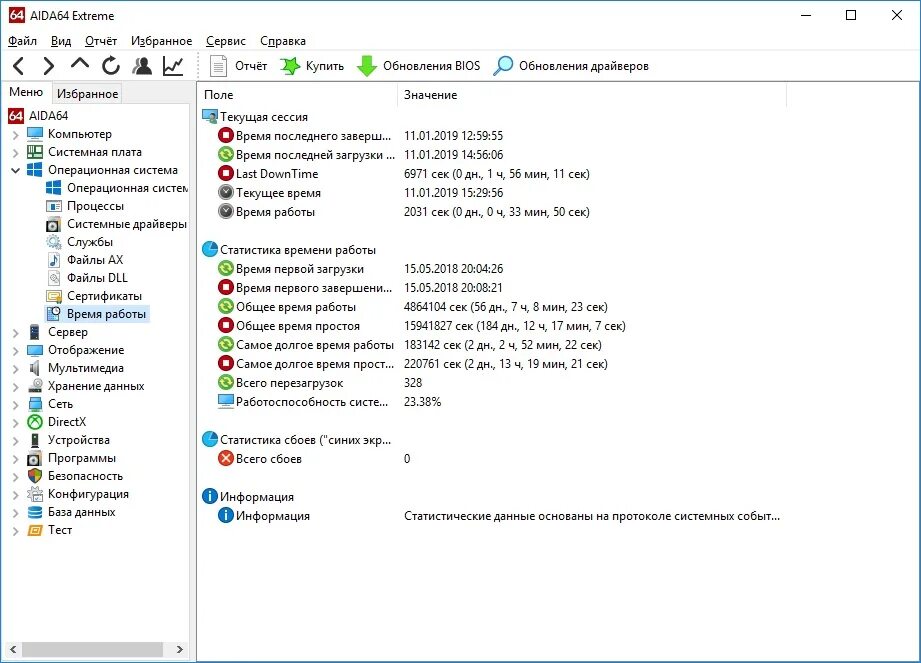Expand the Хранение данных tree node
This screenshot has width=921, height=663.
pos(15,386)
